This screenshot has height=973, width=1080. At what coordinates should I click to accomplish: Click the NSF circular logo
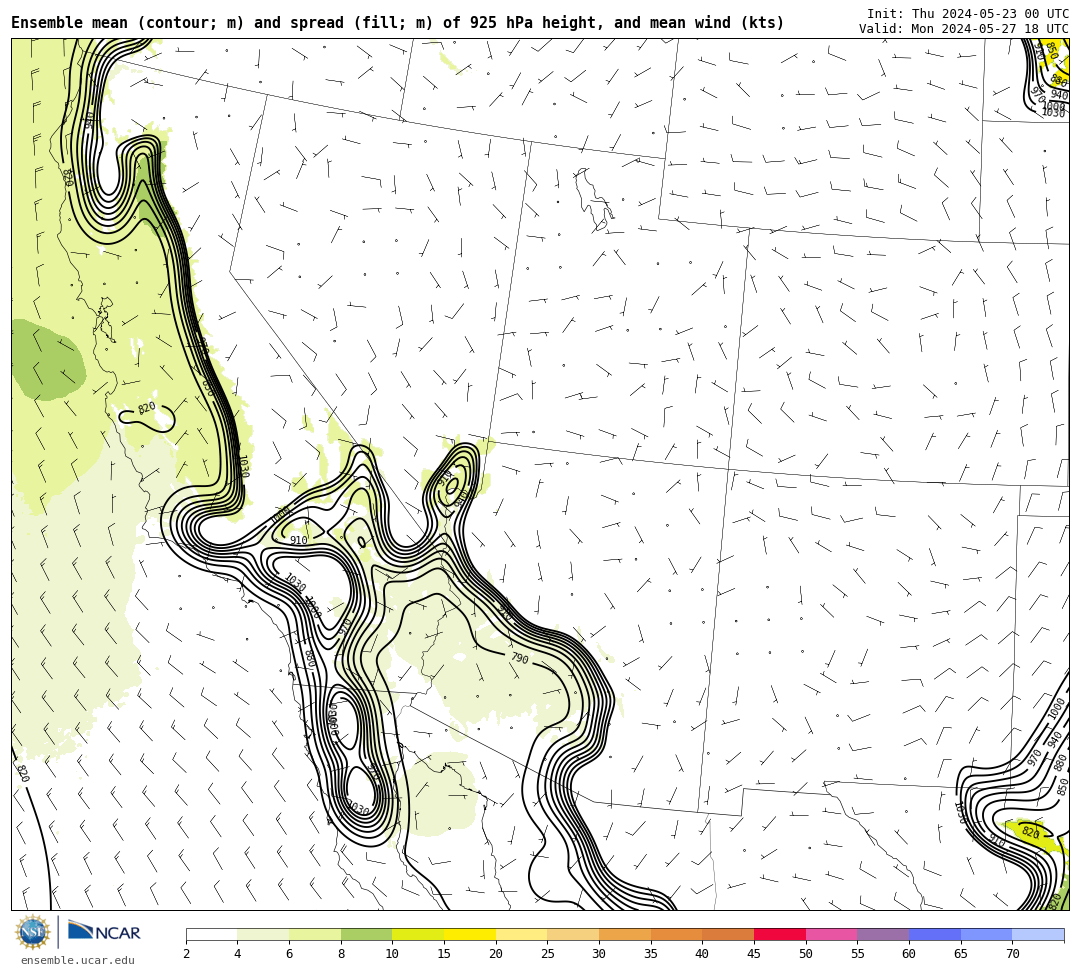(x=33, y=932)
